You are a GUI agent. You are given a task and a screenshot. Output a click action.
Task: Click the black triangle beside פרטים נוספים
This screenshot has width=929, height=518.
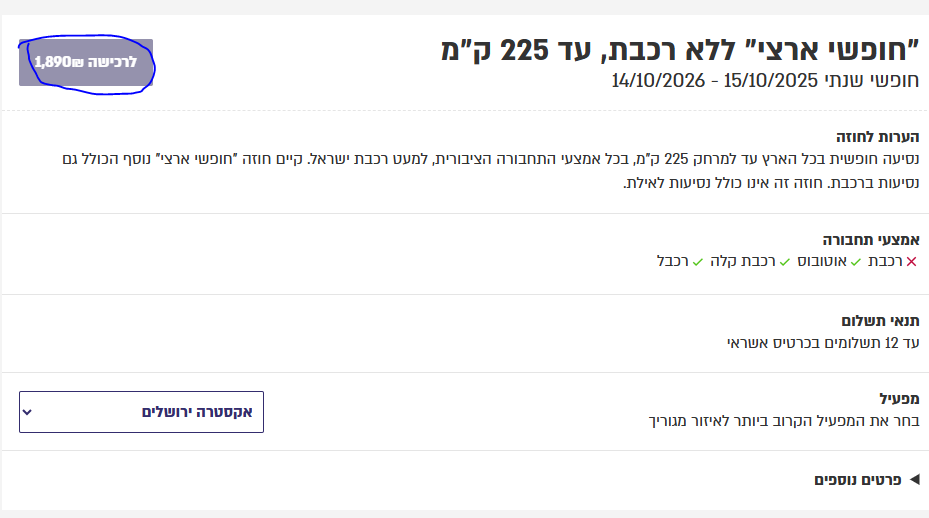coord(913,480)
